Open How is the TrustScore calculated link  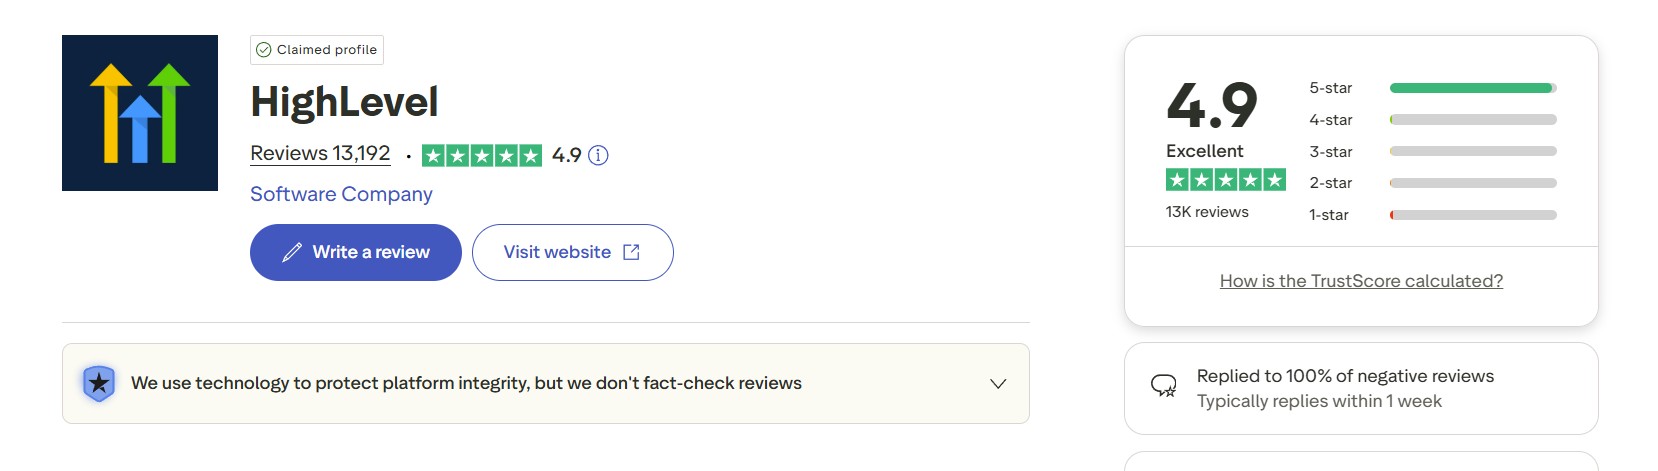pos(1361,281)
